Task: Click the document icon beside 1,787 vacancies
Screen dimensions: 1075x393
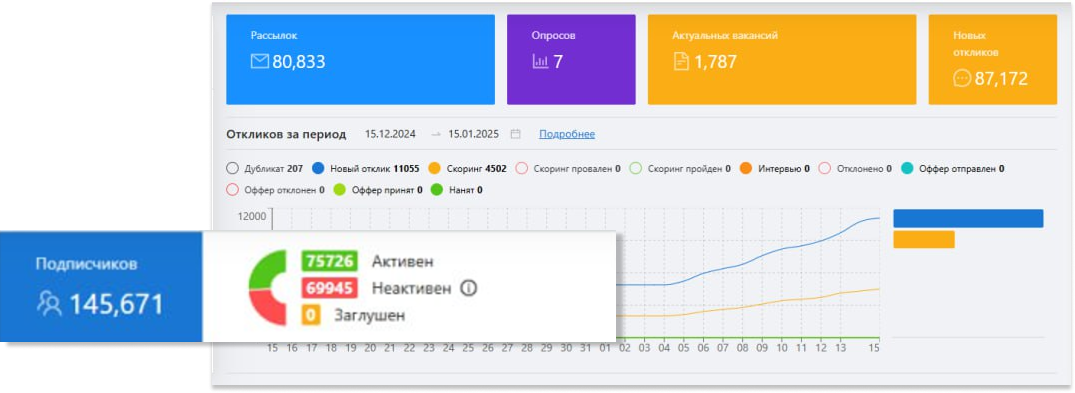Action: pyautogui.click(x=681, y=62)
